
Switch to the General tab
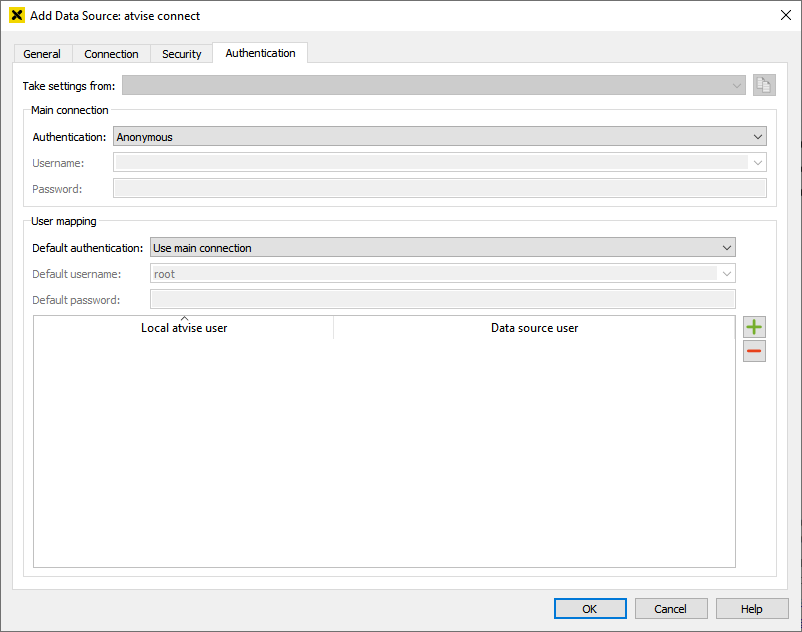(42, 54)
